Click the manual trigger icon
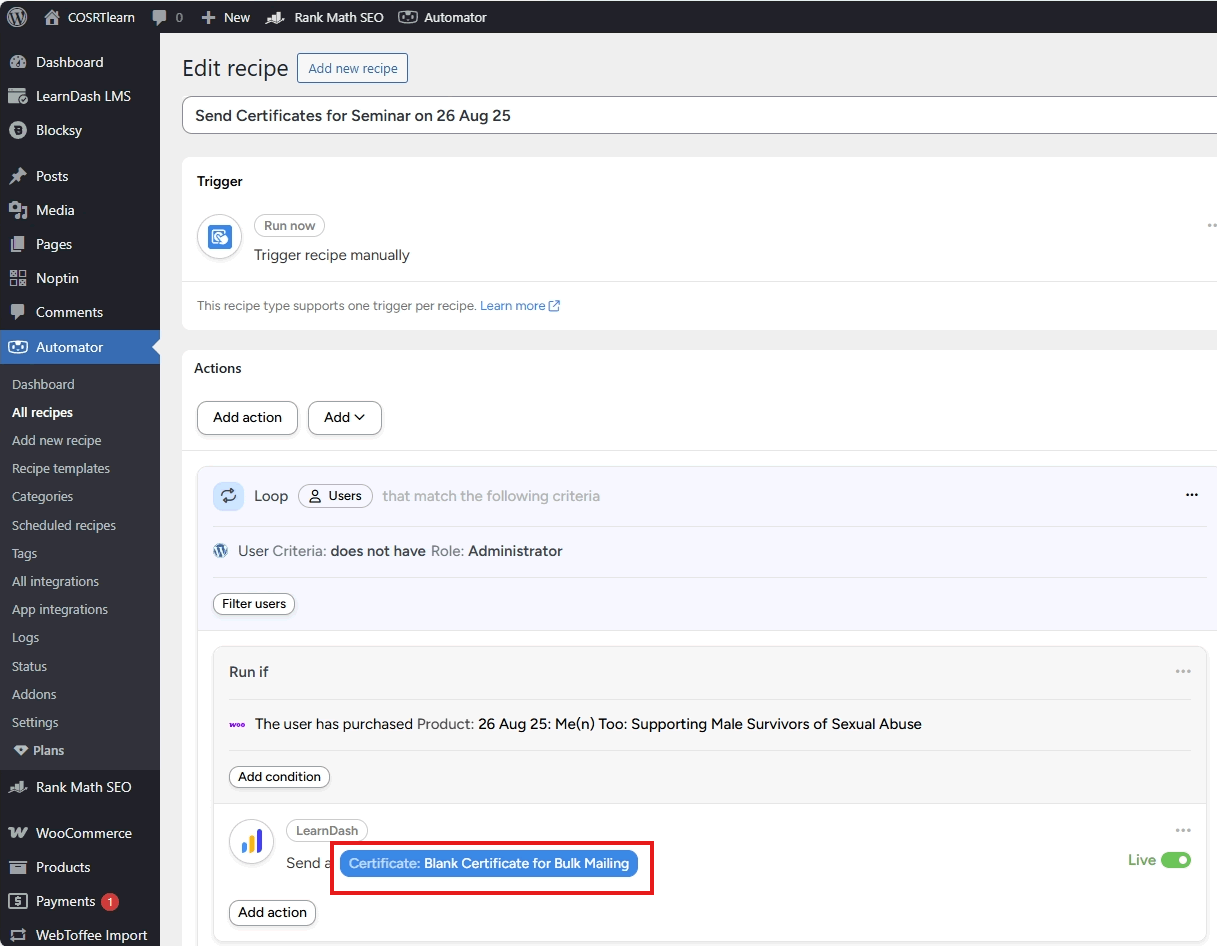The height and width of the screenshot is (946, 1217). [x=220, y=237]
